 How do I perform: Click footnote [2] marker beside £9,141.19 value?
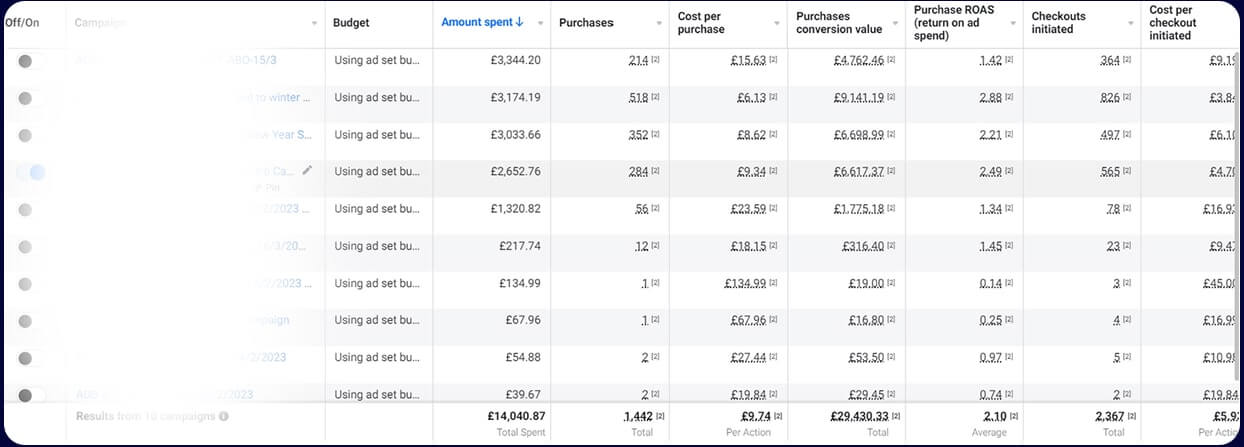[892, 98]
